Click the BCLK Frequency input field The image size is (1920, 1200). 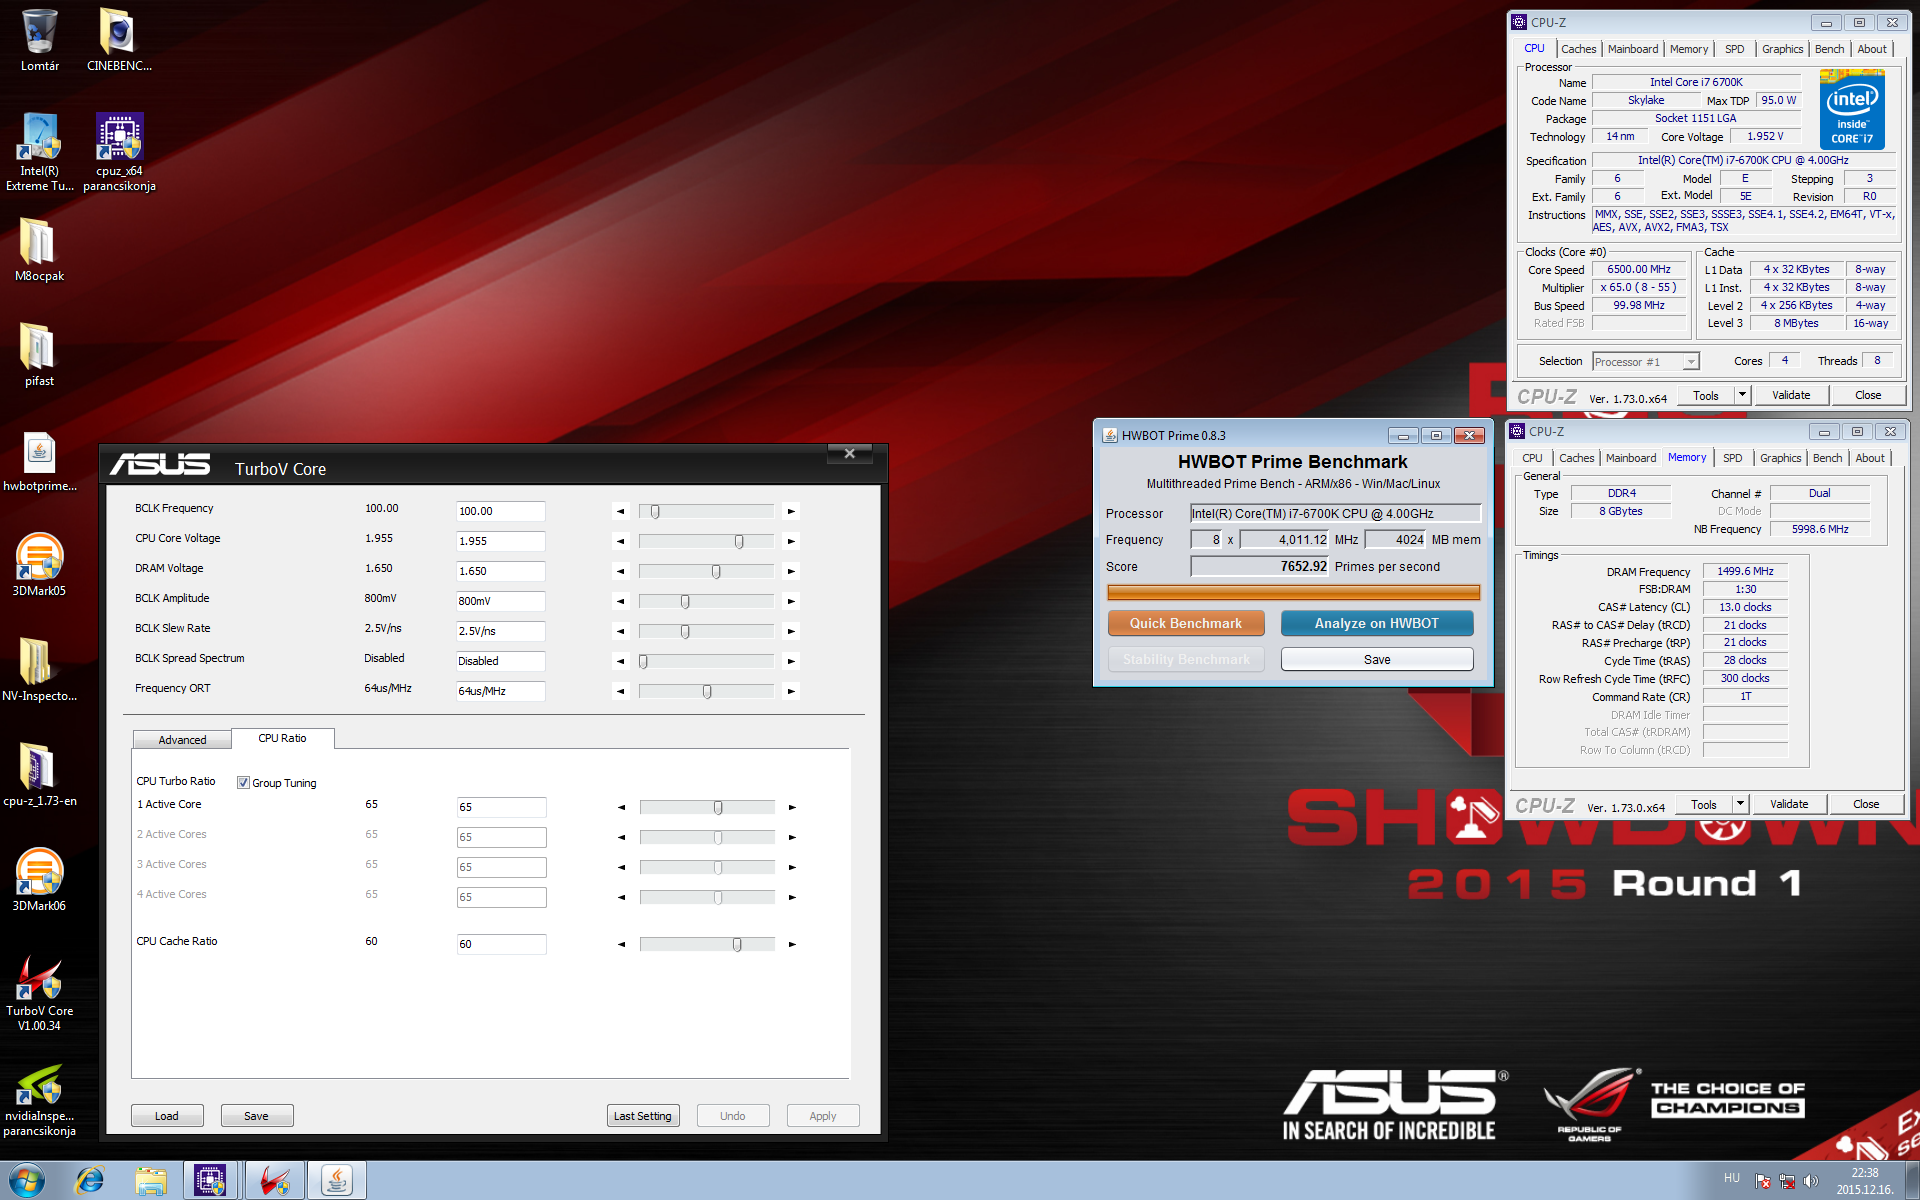pyautogui.click(x=500, y=511)
